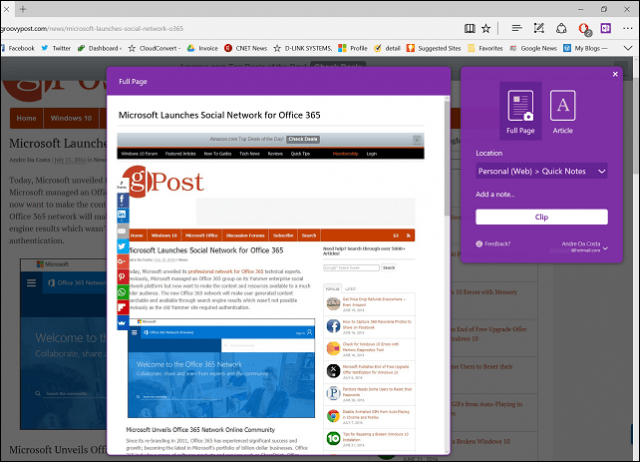Open the Feedback link in clipper

point(493,244)
